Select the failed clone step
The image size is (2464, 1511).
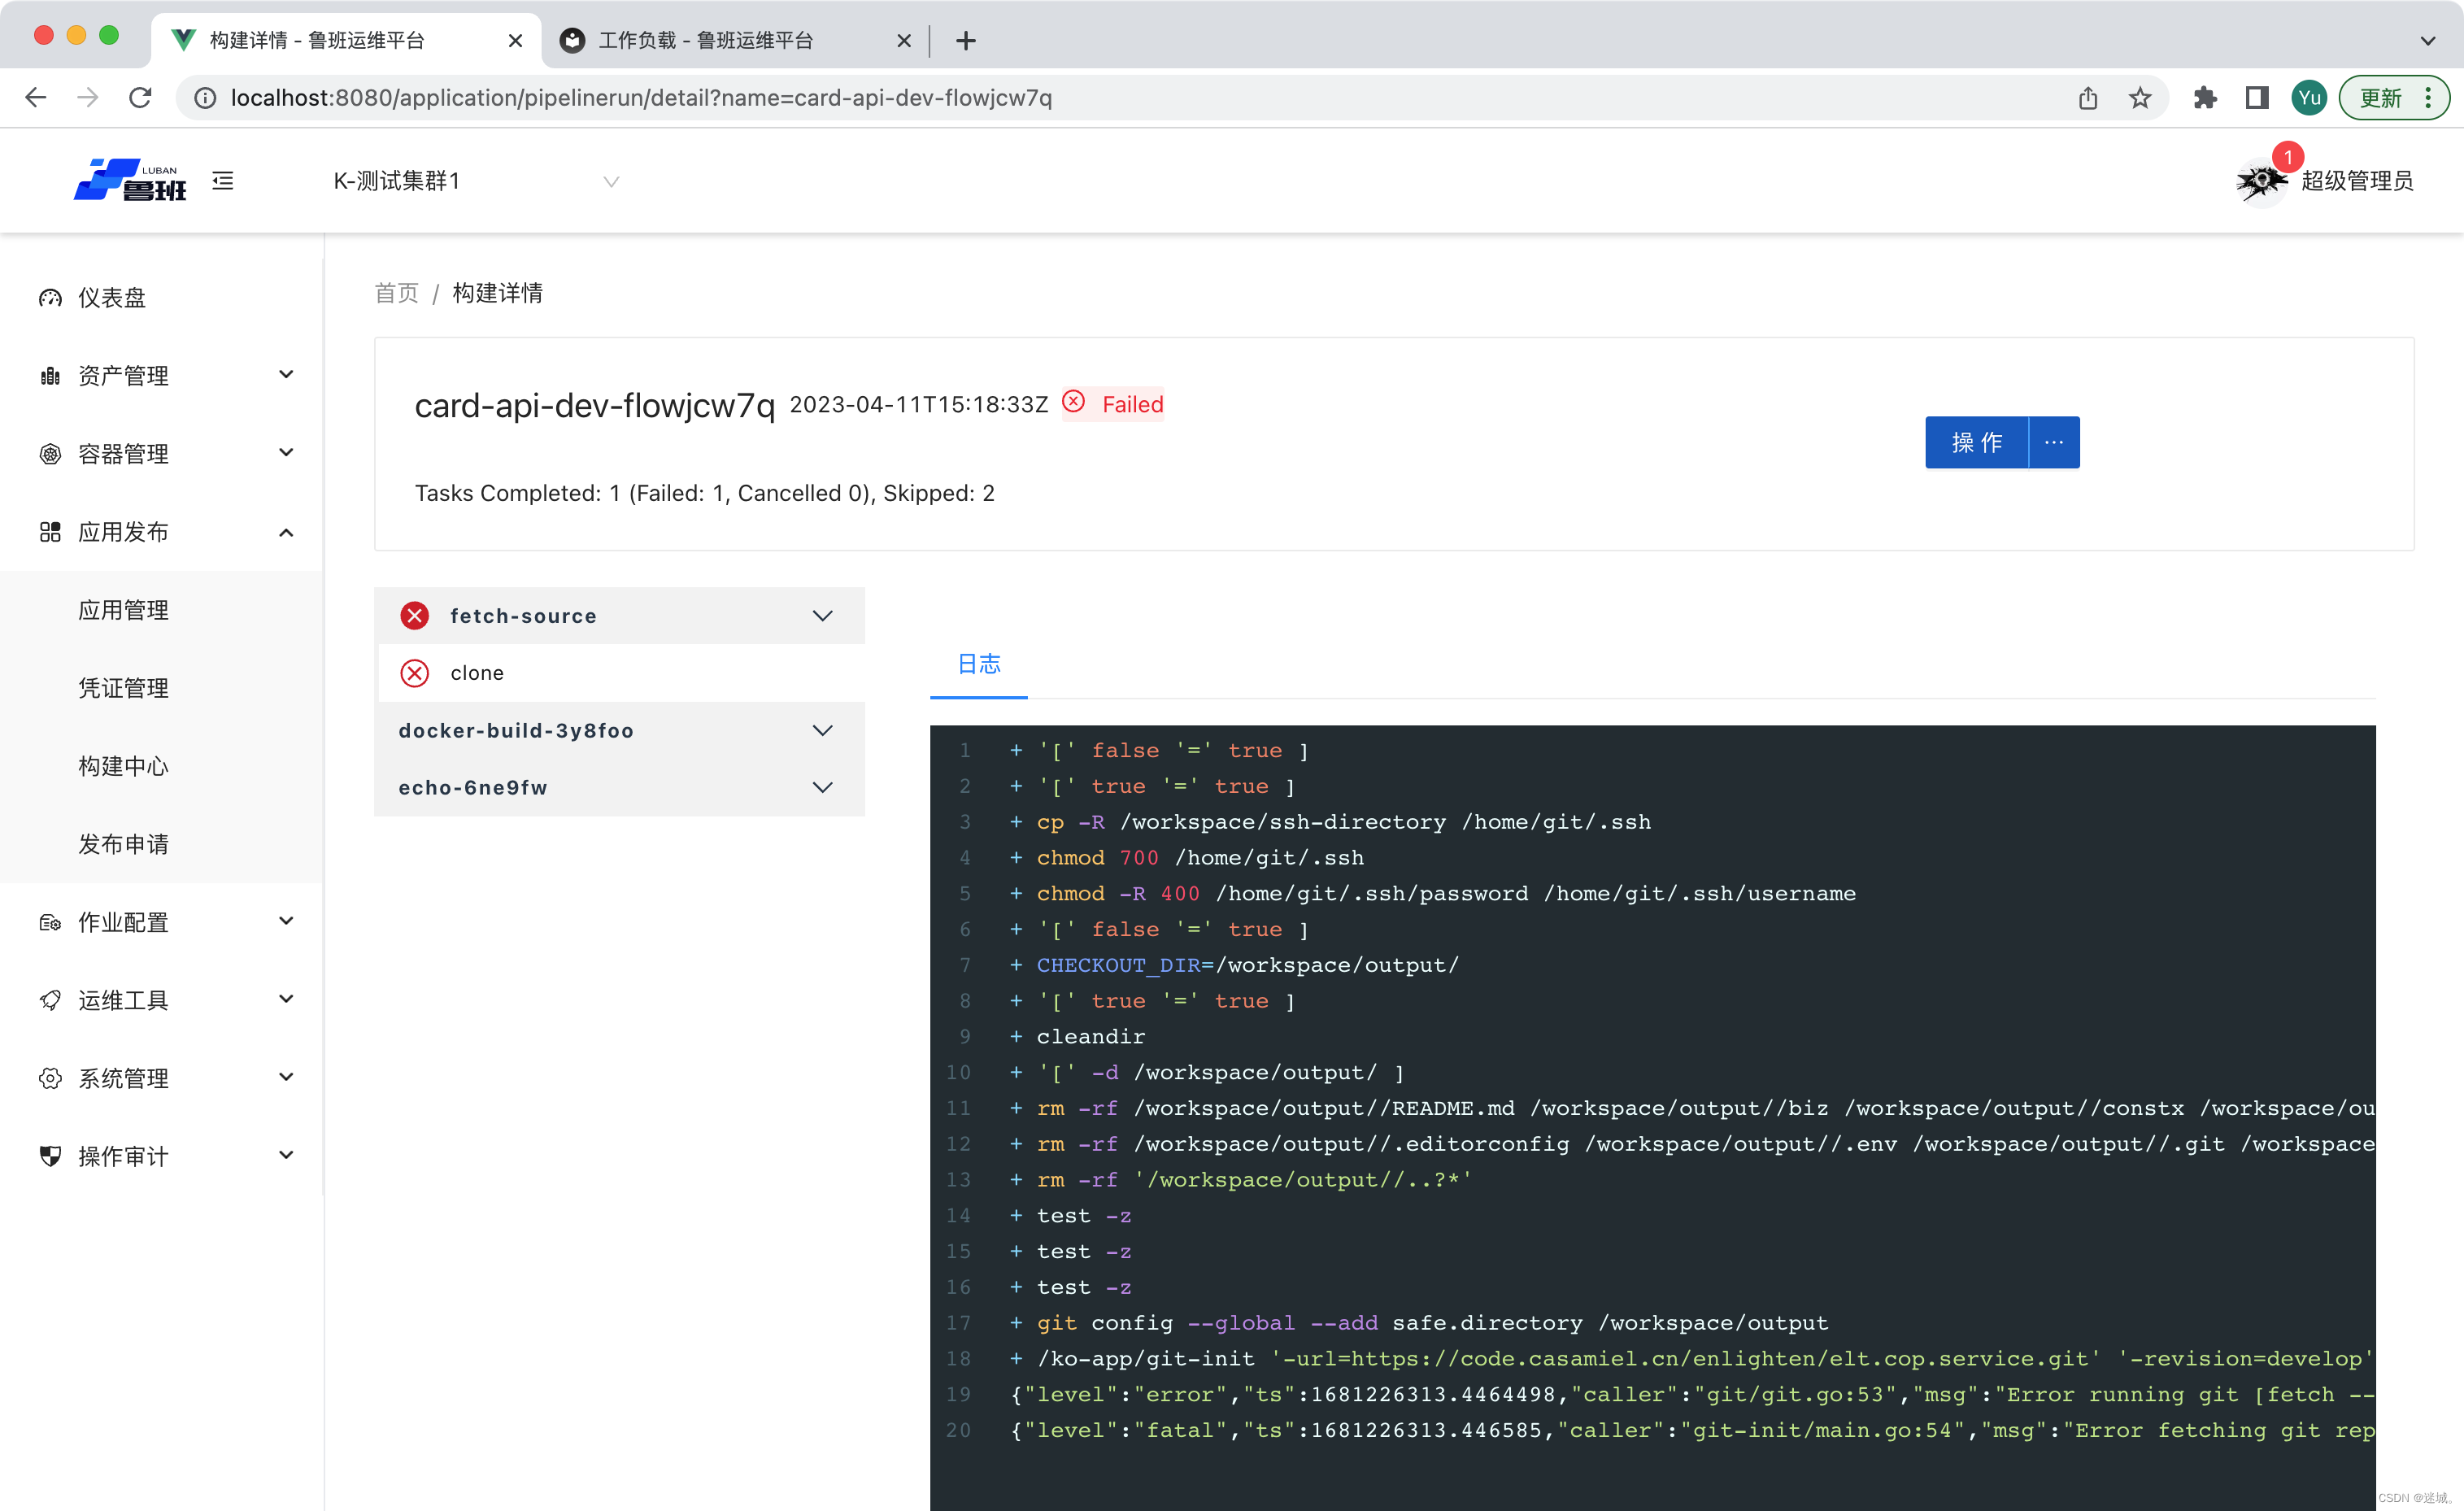click(477, 673)
